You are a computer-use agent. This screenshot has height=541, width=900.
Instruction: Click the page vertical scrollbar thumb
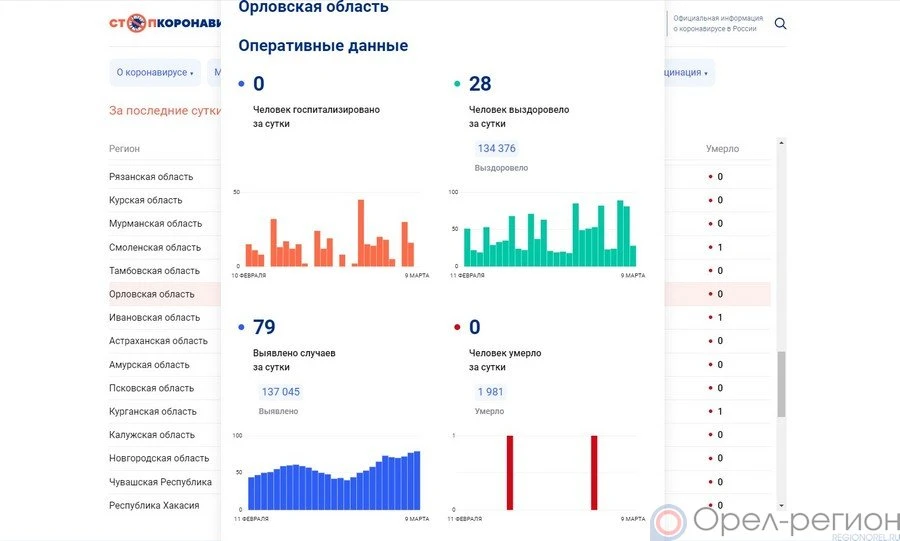pos(781,384)
